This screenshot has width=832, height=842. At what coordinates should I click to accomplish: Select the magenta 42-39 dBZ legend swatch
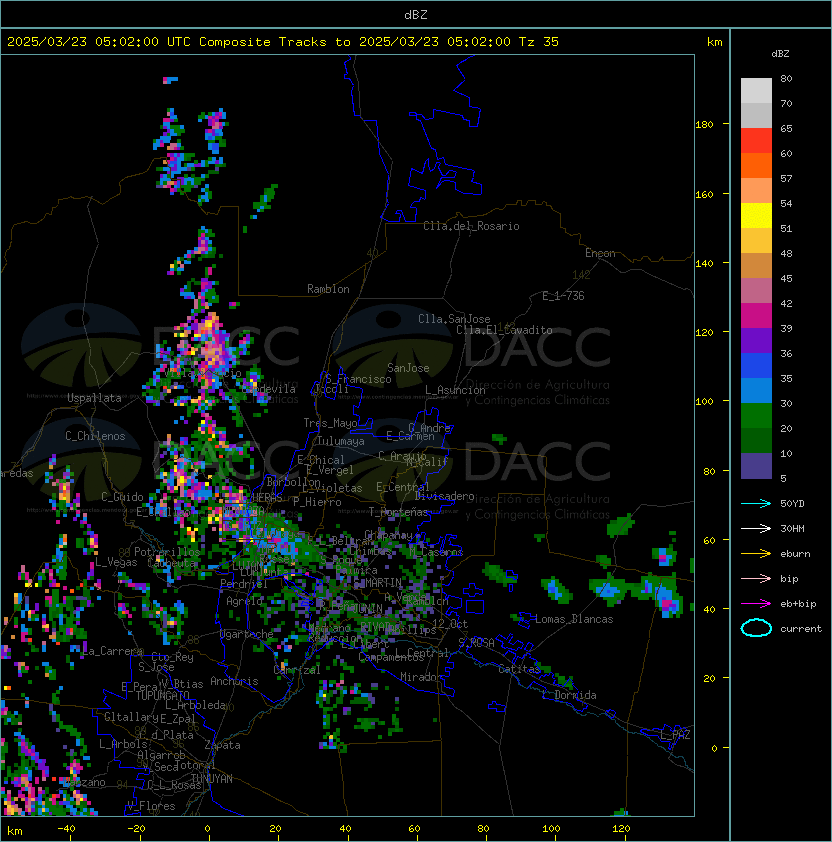tap(756, 316)
